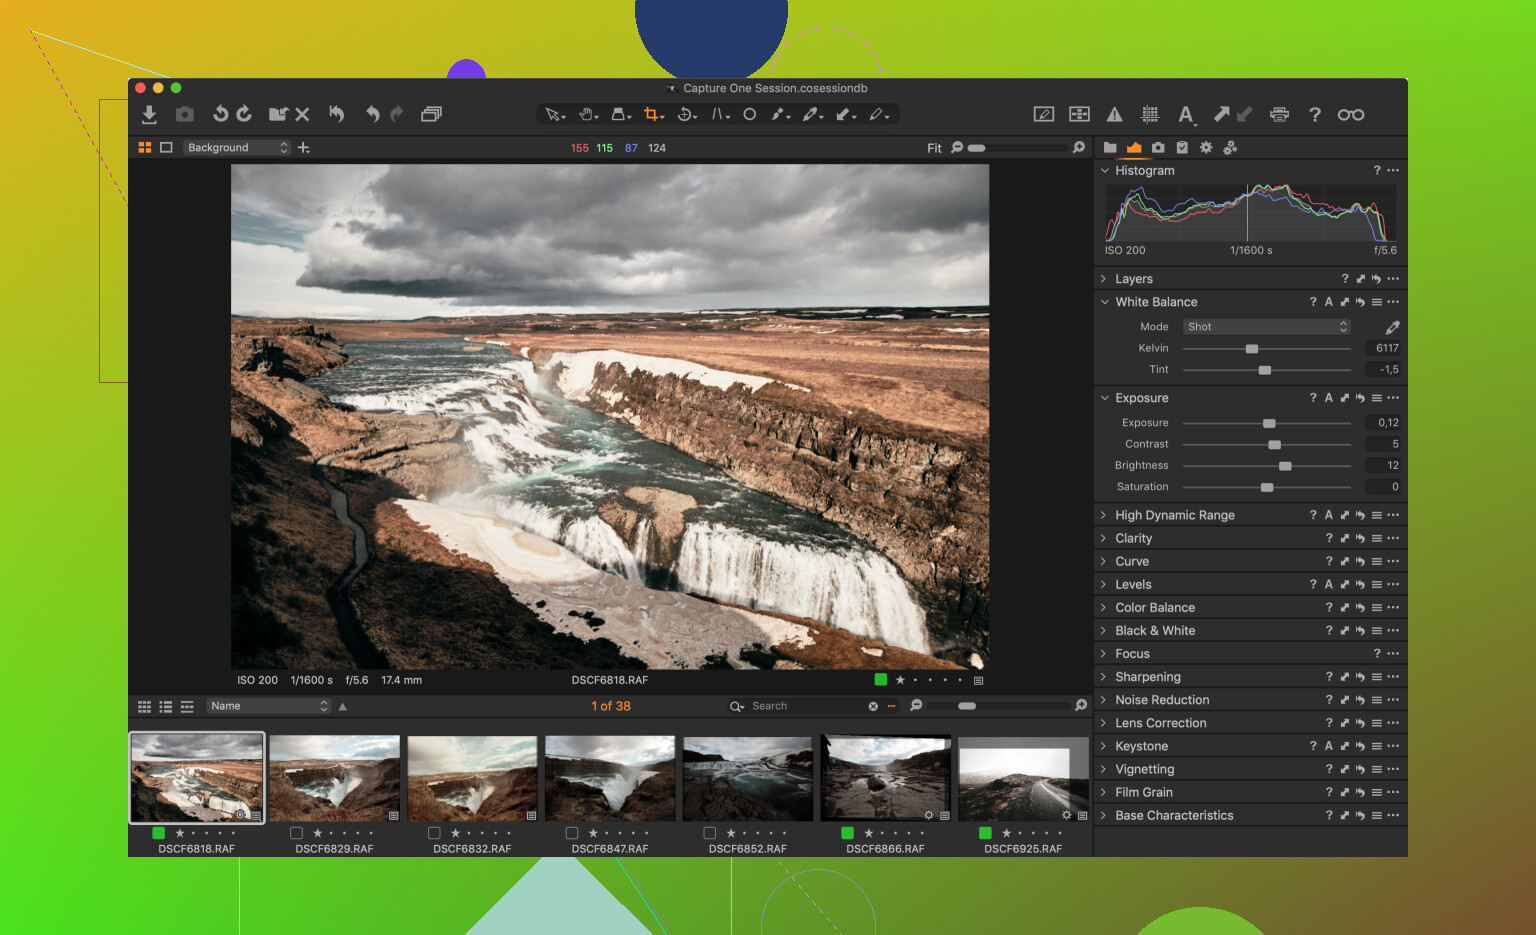Collapse the Exposure panel
The image size is (1536, 935).
(1103, 397)
